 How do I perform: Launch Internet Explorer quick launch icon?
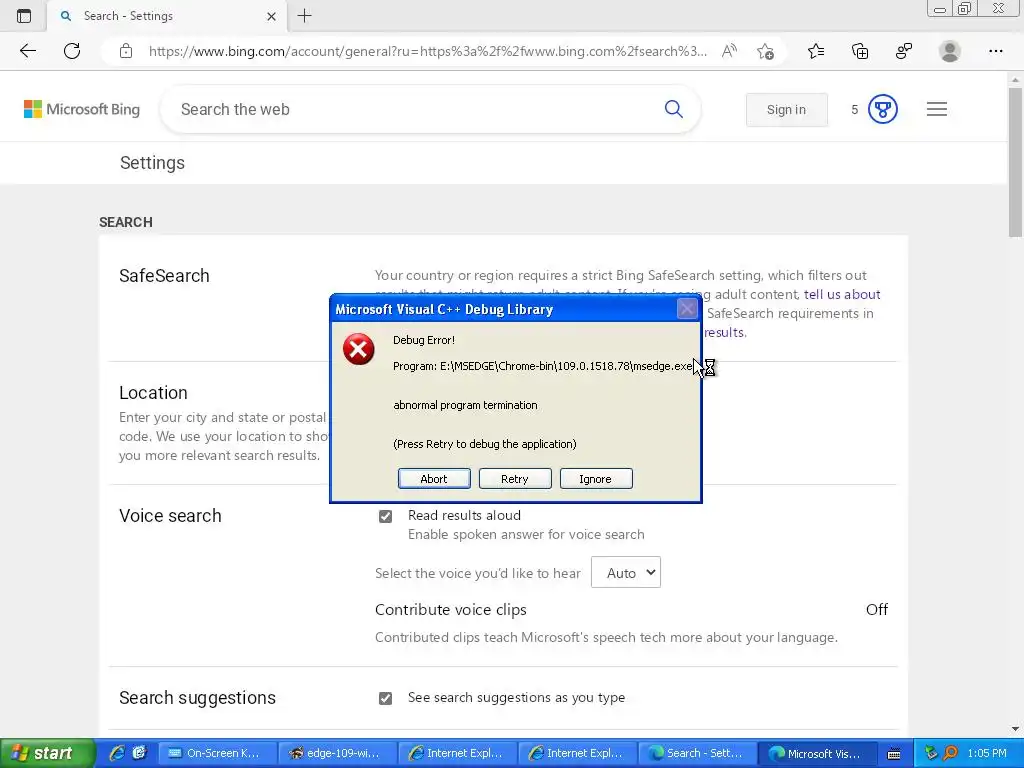point(117,753)
